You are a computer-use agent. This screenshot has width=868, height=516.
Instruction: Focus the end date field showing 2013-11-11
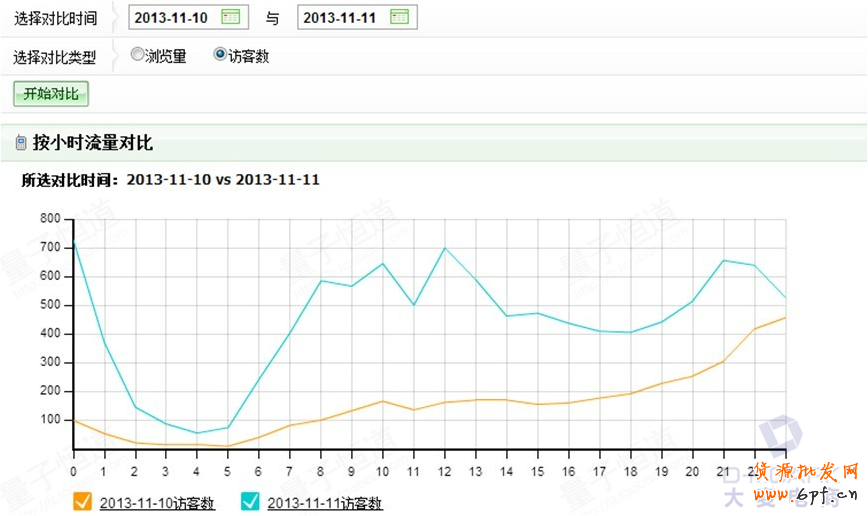(x=343, y=17)
